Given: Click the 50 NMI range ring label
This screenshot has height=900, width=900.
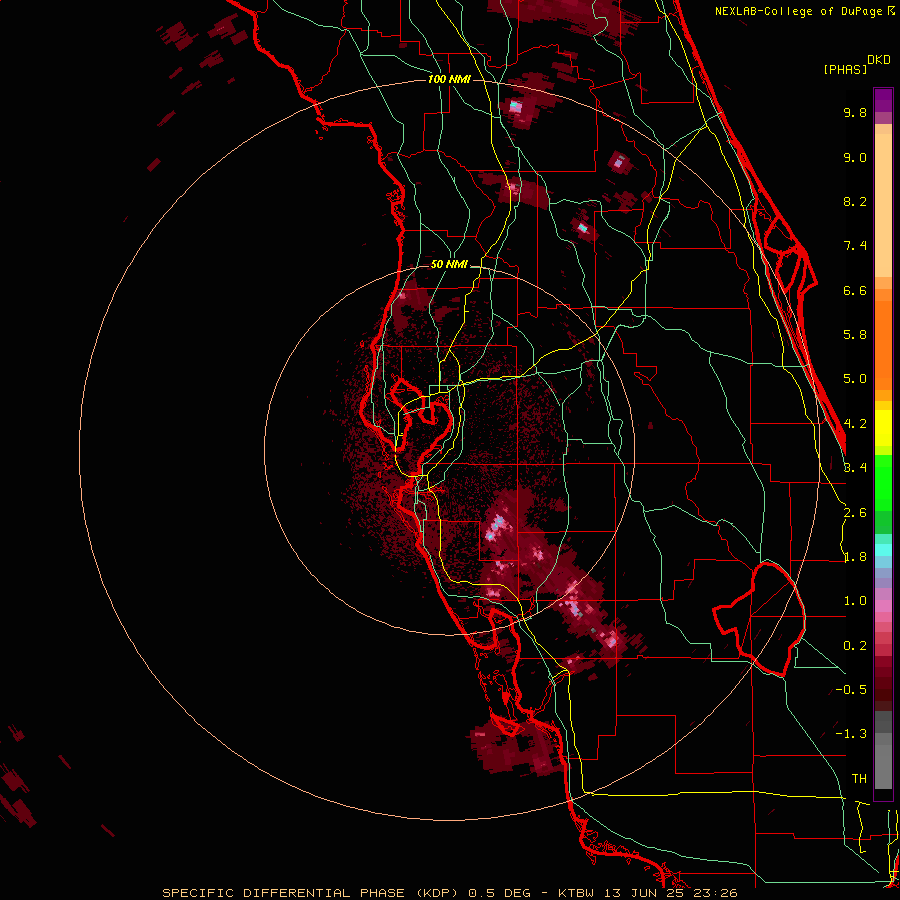Looking at the screenshot, I should (449, 265).
